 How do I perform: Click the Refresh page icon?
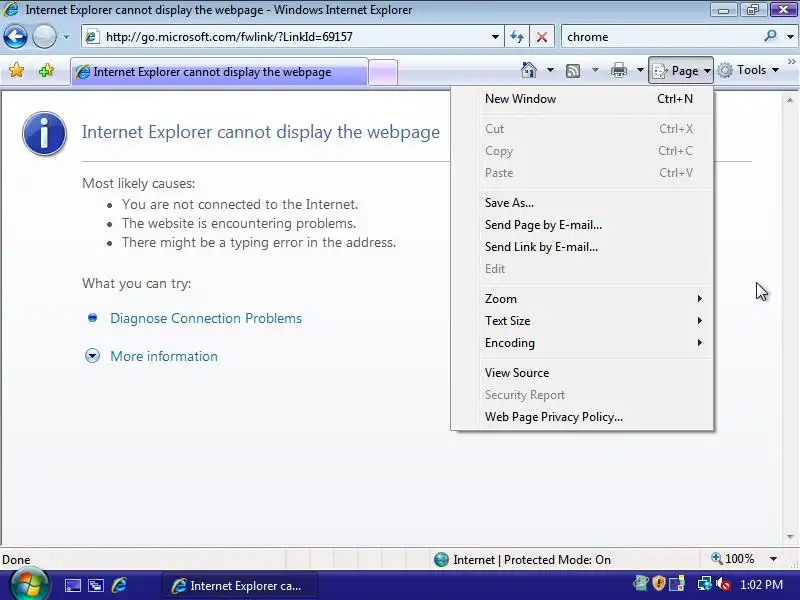(x=517, y=37)
